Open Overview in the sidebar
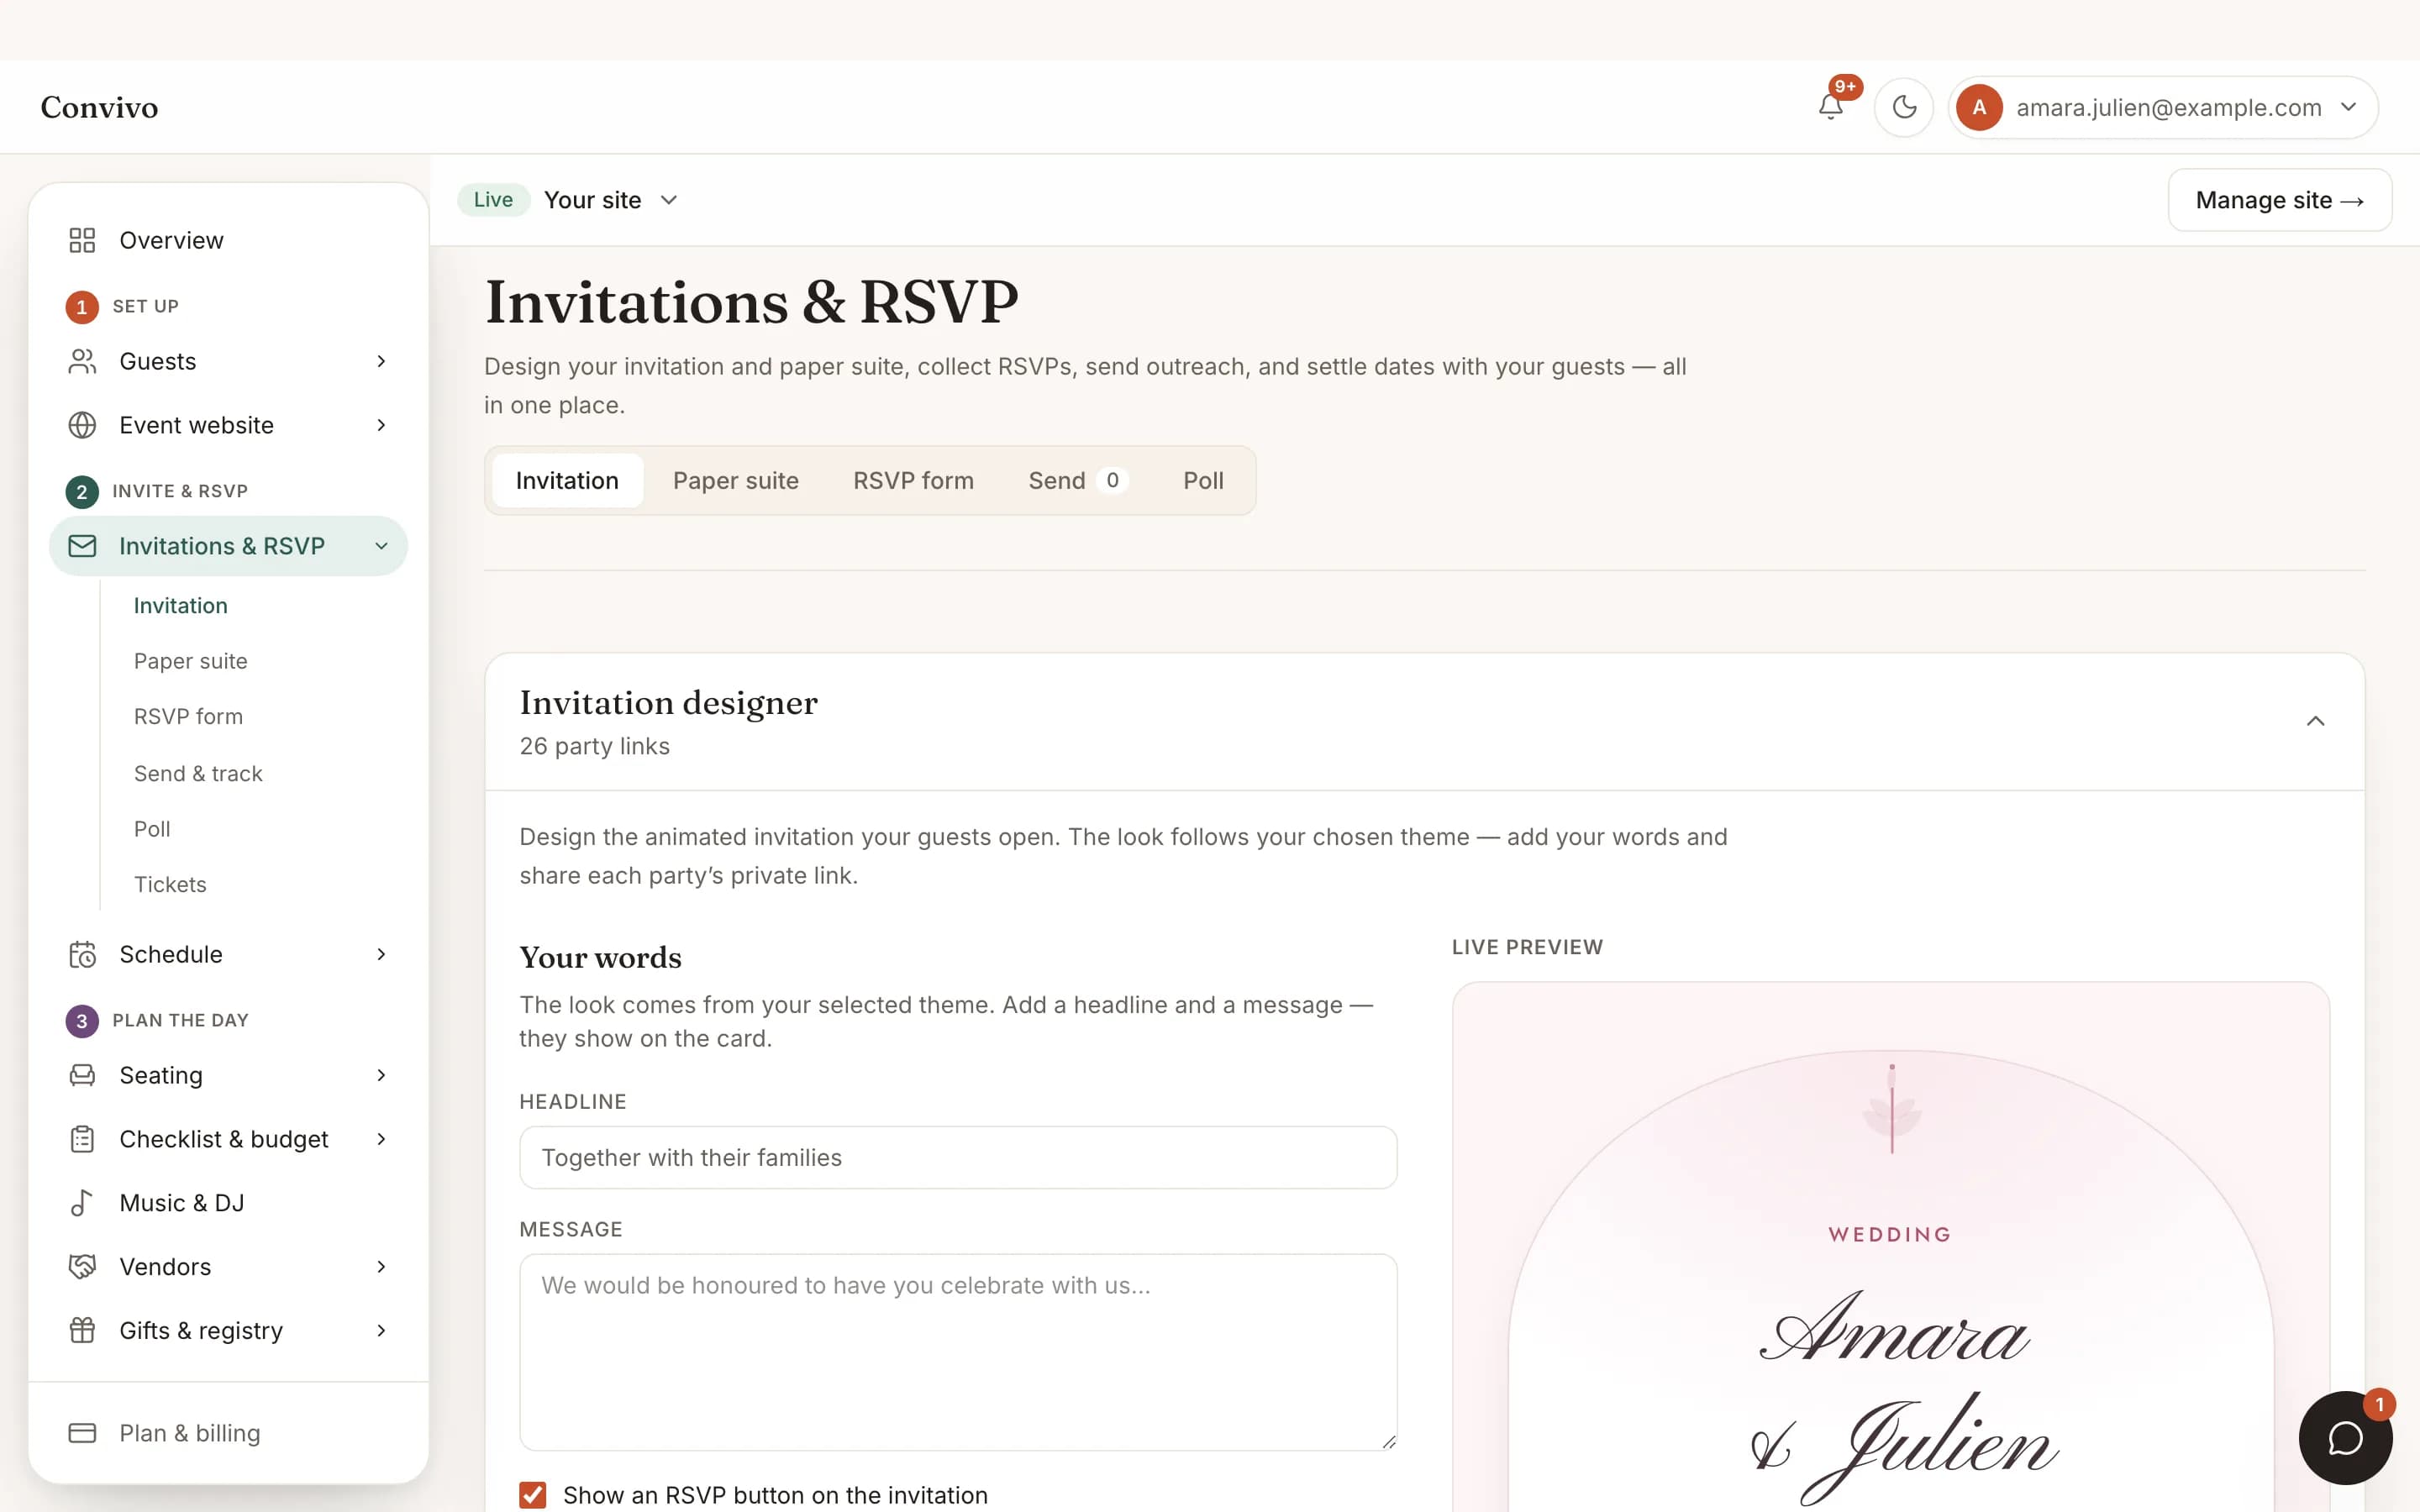 pyautogui.click(x=228, y=240)
